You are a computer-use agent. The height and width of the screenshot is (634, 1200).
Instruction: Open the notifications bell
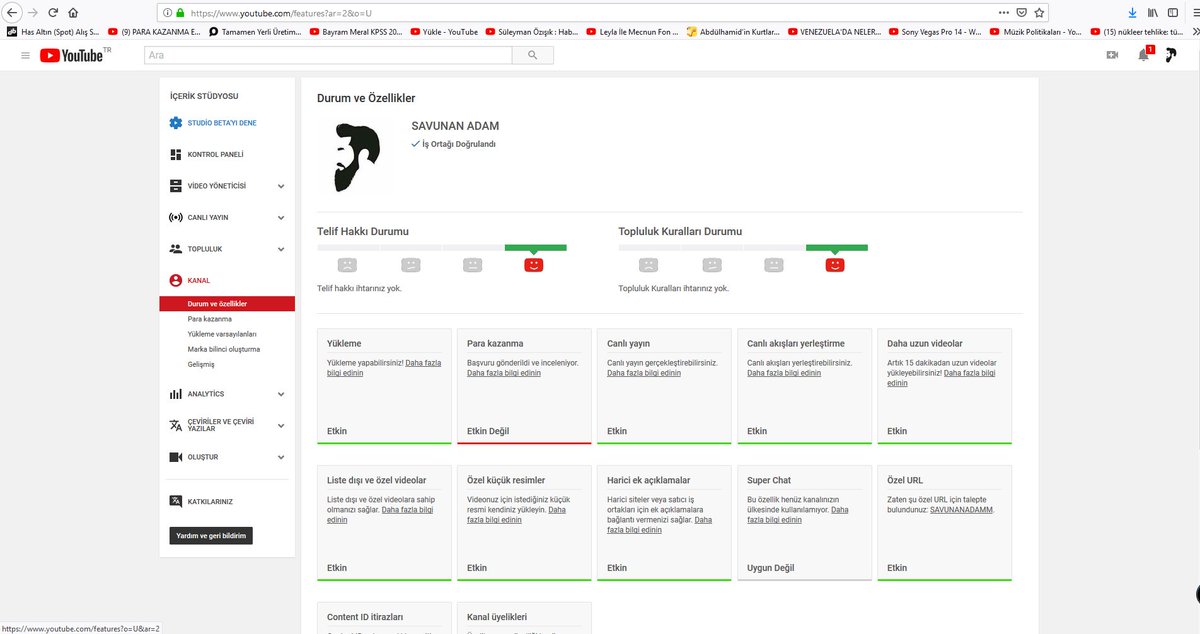point(1143,56)
